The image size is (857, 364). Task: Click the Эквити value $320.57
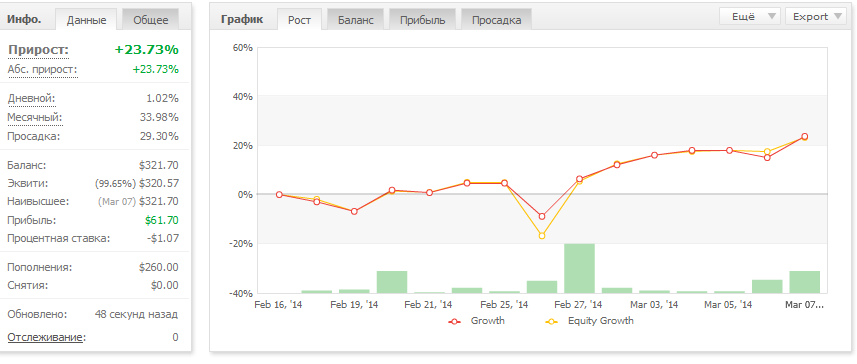(159, 184)
